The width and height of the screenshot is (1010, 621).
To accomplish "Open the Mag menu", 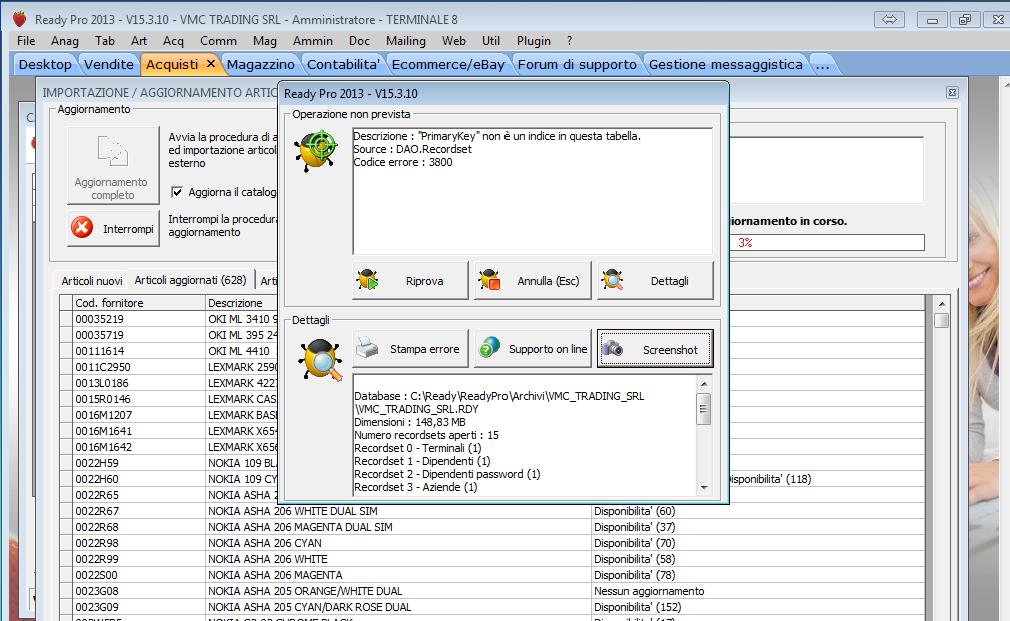I will click(264, 41).
